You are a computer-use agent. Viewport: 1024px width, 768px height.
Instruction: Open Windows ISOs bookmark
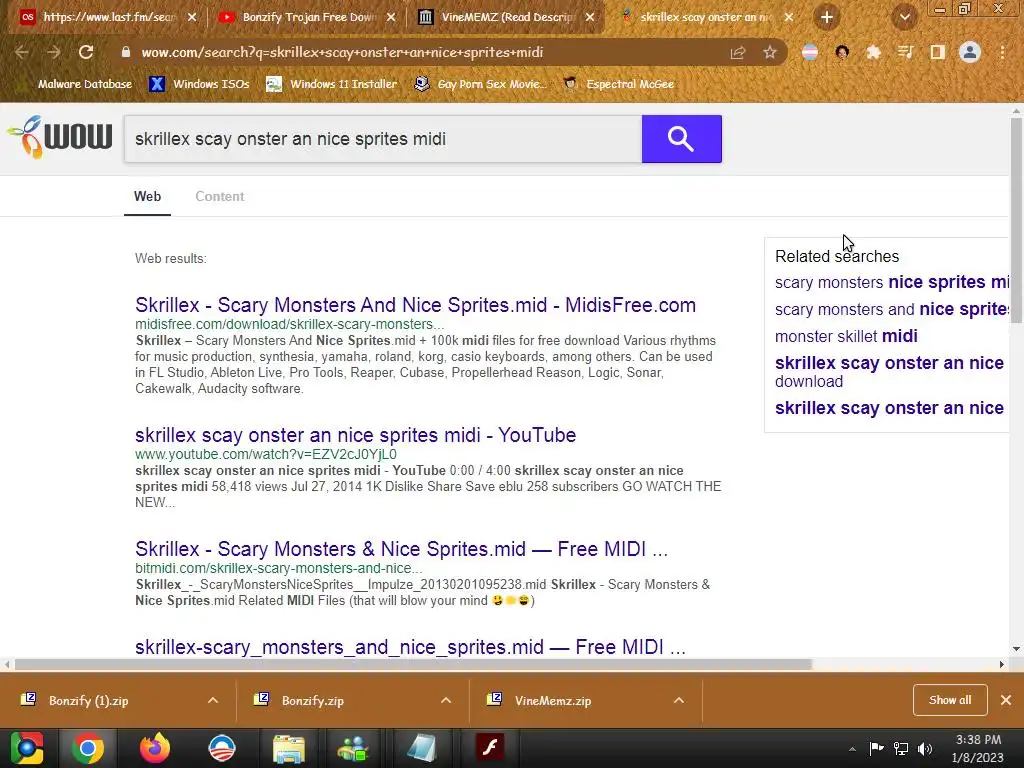pos(200,84)
